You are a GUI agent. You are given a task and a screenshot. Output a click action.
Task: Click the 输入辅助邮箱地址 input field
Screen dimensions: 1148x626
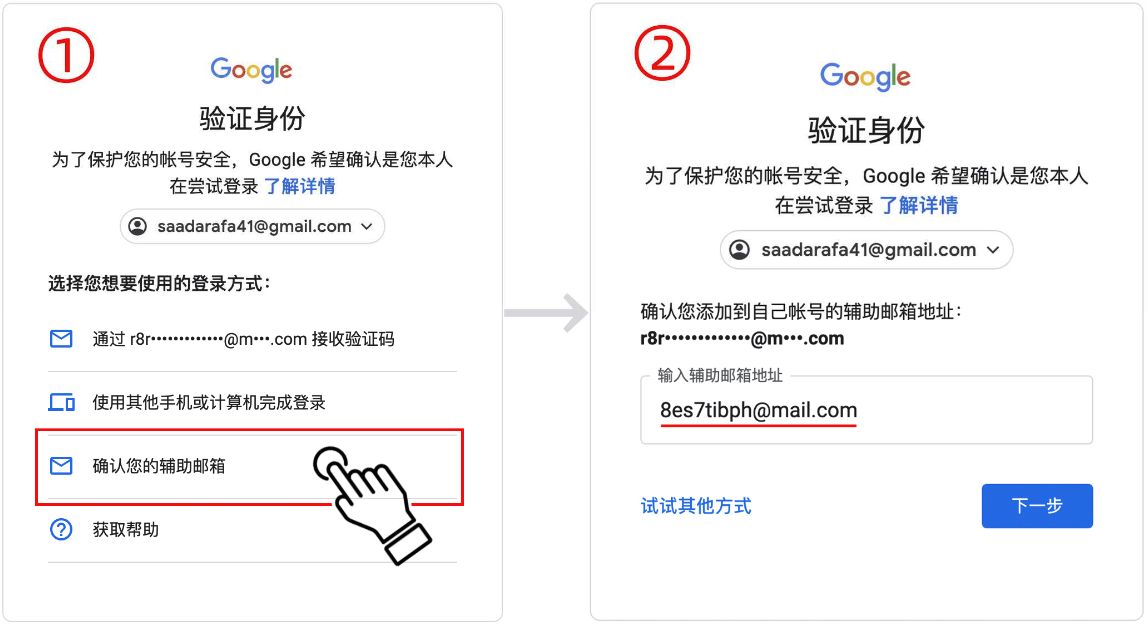point(866,410)
